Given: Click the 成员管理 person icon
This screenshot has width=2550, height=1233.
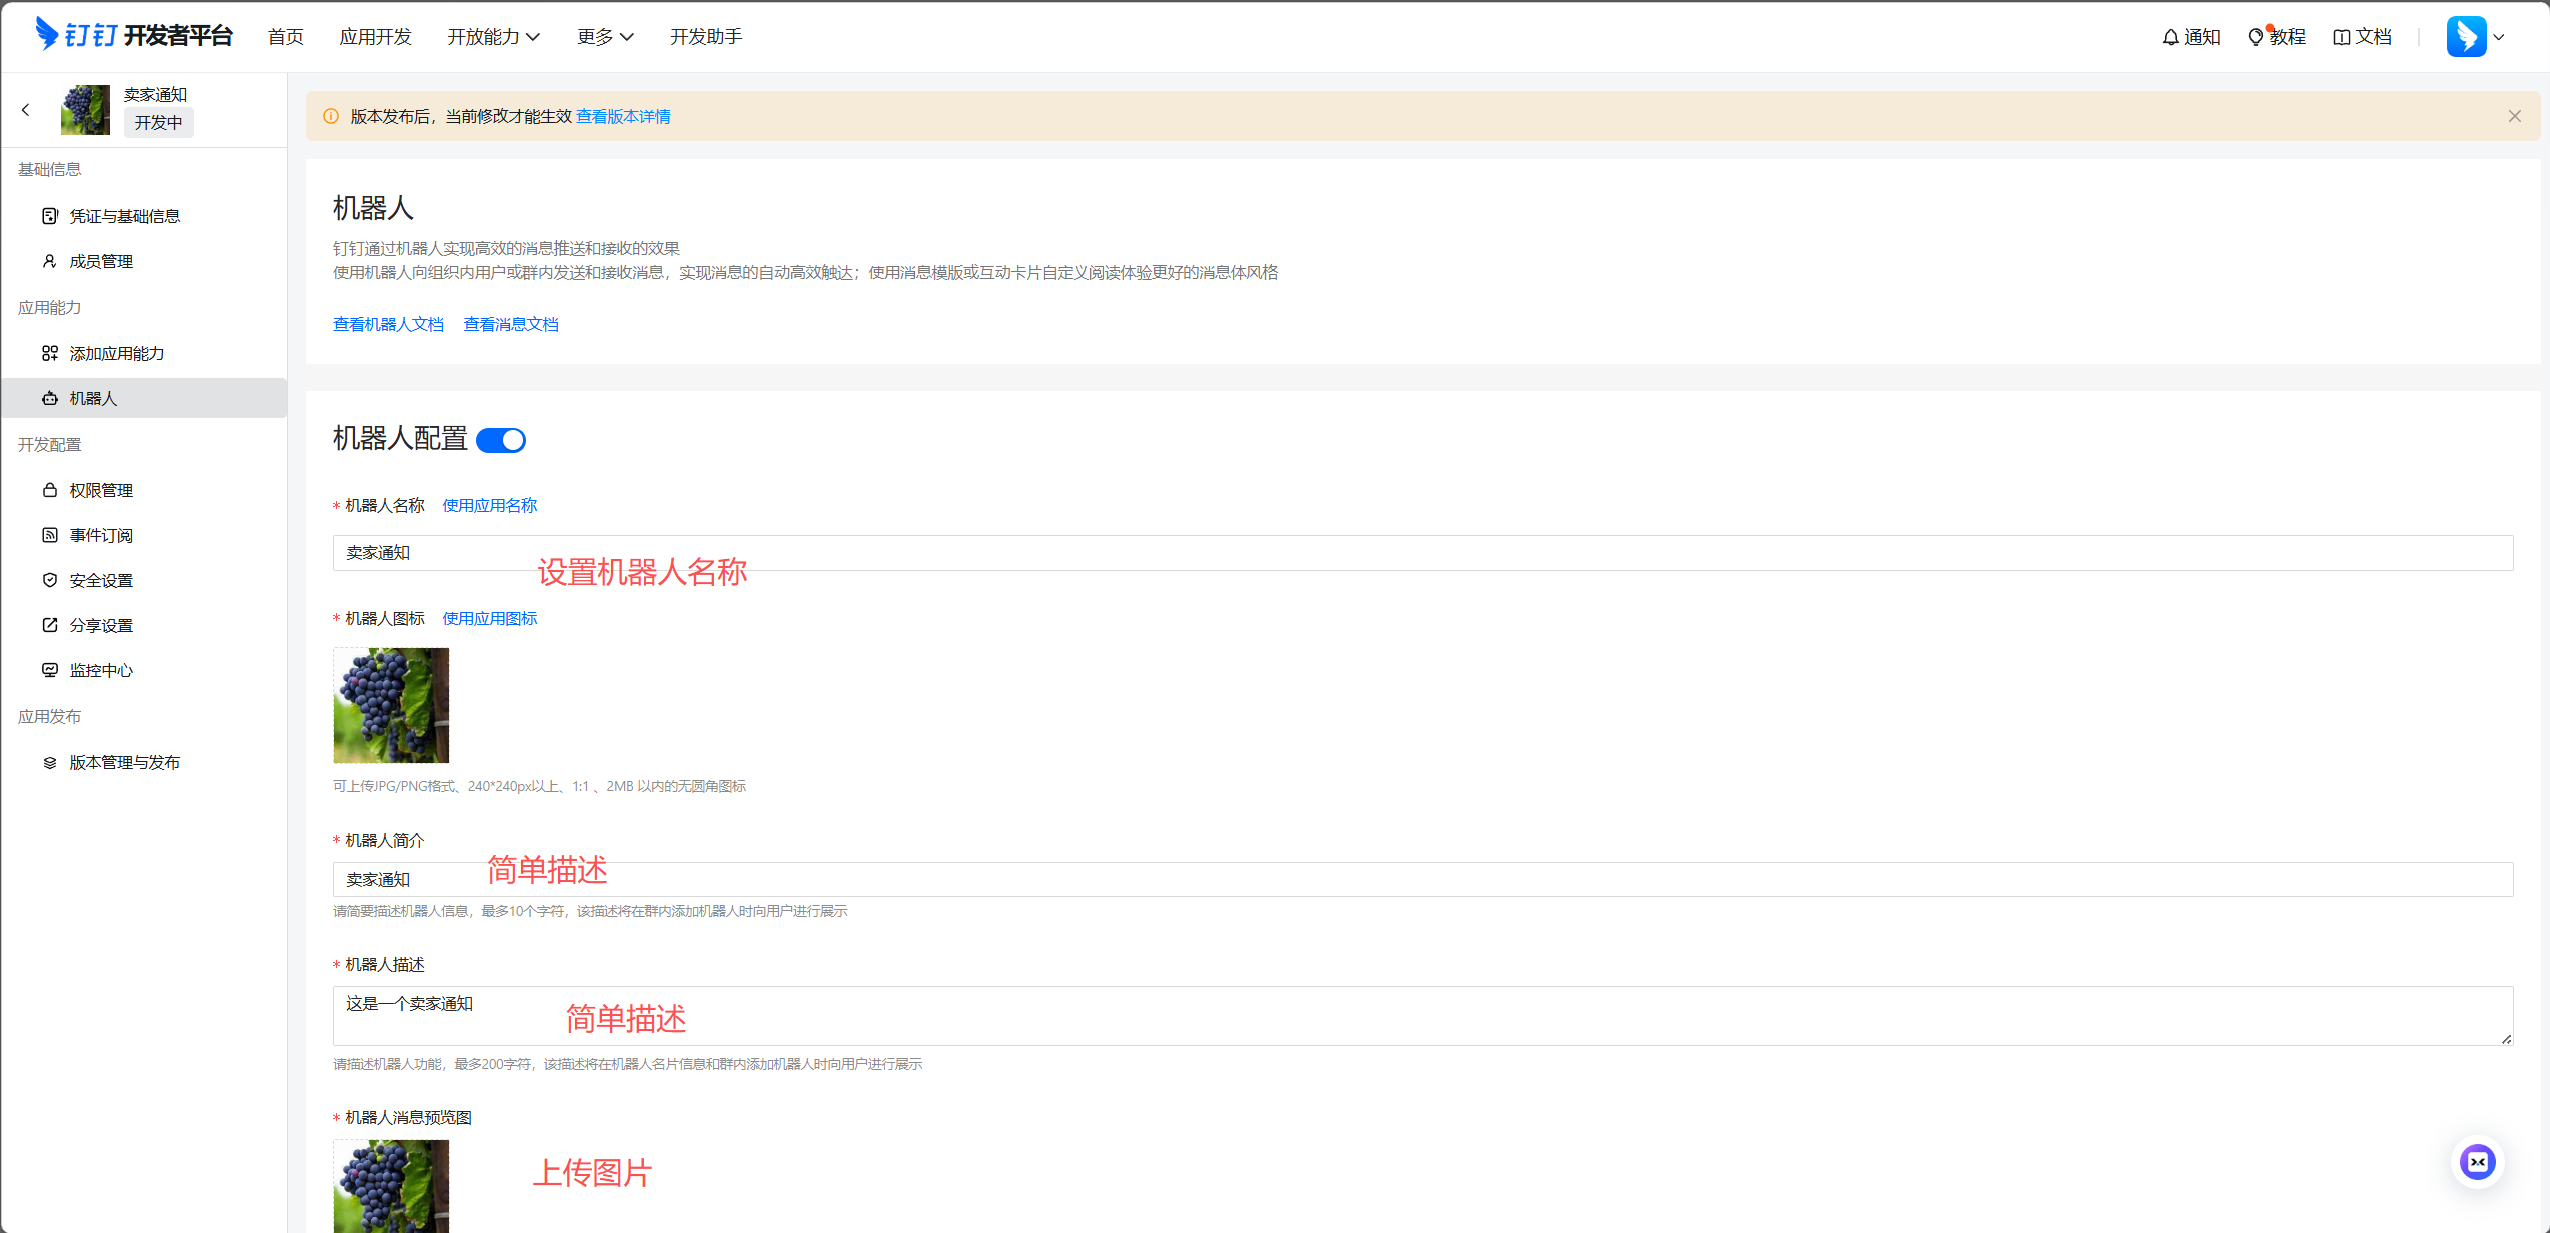Looking at the screenshot, I should click(x=50, y=261).
